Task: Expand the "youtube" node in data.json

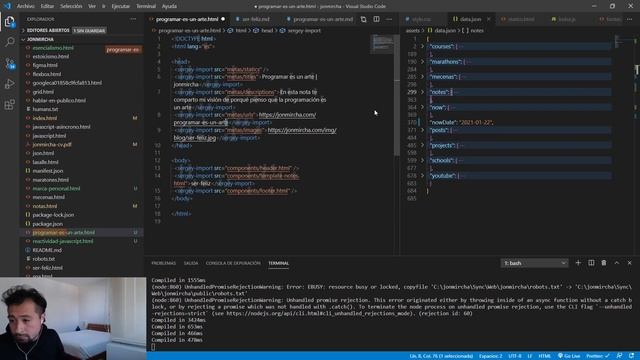Action: pos(422,176)
